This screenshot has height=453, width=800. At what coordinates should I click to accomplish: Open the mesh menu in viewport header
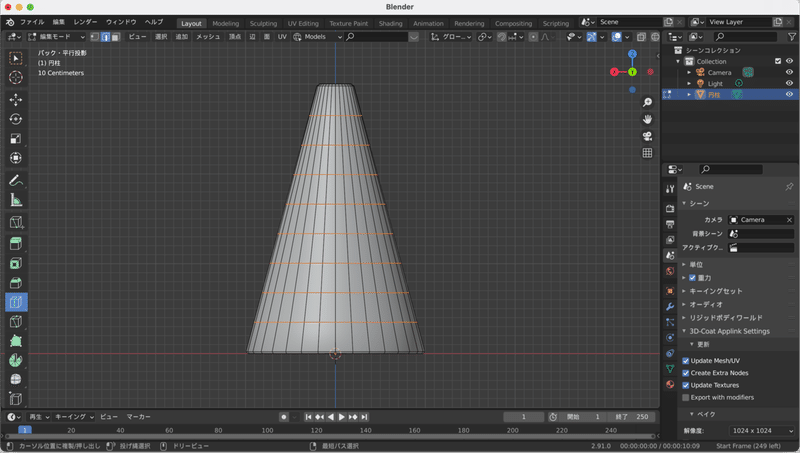208,37
